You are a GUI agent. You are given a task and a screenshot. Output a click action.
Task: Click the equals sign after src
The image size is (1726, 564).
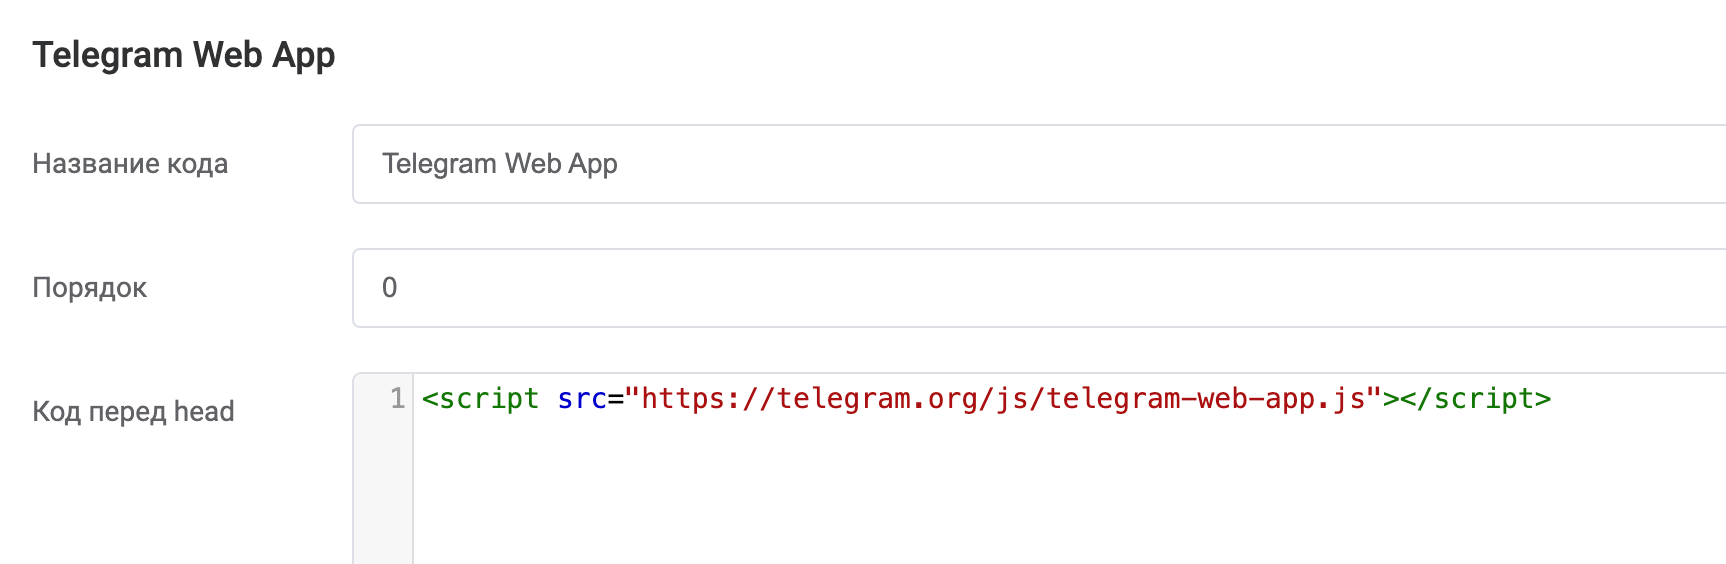[616, 398]
